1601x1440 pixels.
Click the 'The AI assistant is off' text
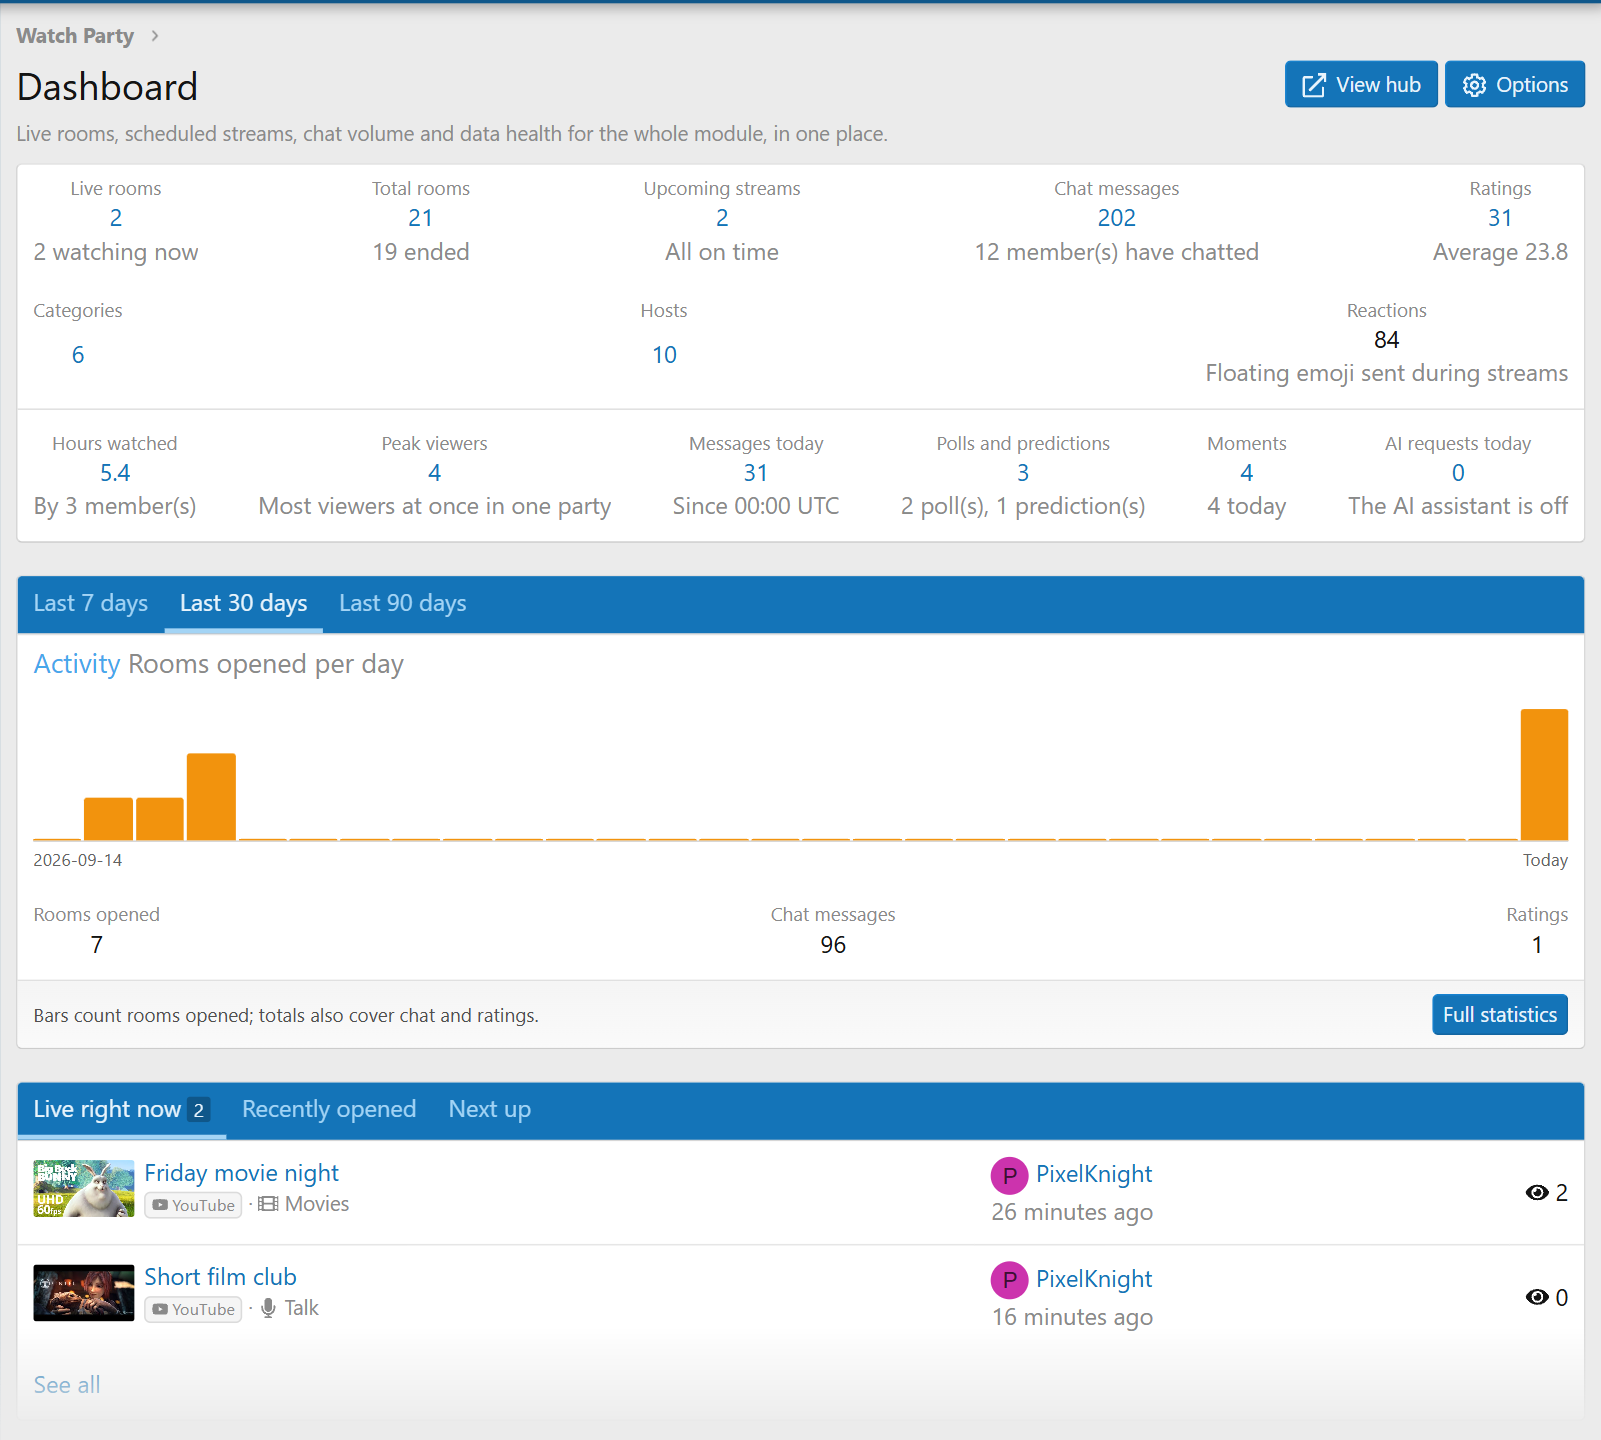coord(1457,506)
